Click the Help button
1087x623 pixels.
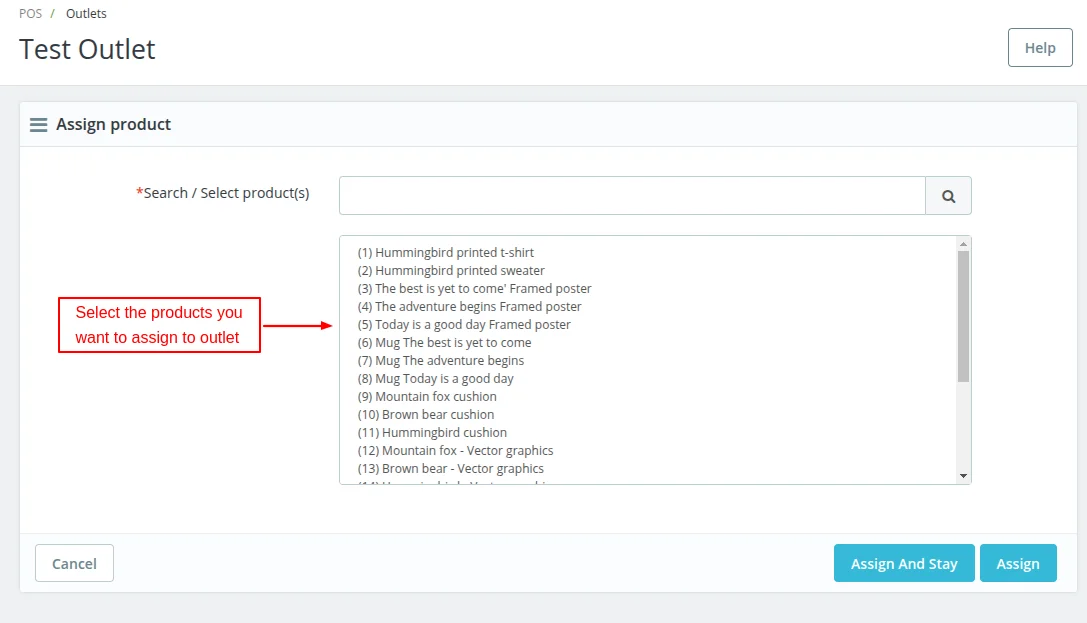pyautogui.click(x=1040, y=47)
